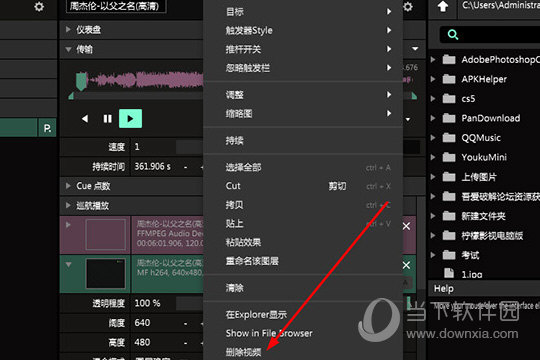This screenshot has height=360, width=540.
Task: Decrease 持续时间 with minus button
Action: click(186, 167)
